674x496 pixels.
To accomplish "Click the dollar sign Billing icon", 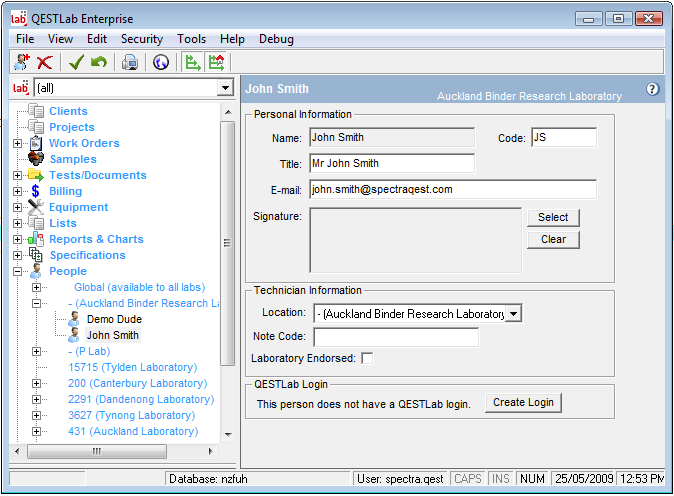I will pyautogui.click(x=36, y=191).
